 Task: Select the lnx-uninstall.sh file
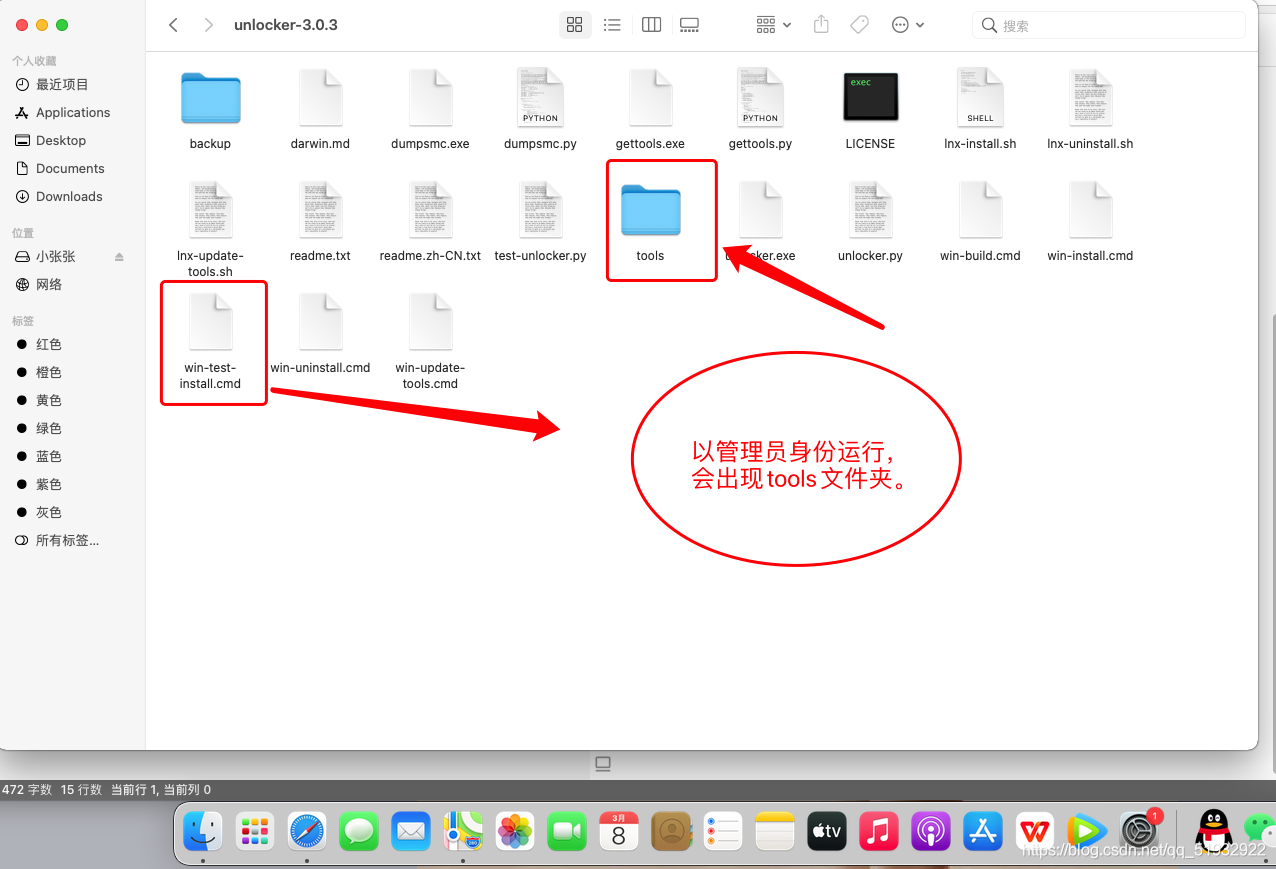(x=1090, y=98)
